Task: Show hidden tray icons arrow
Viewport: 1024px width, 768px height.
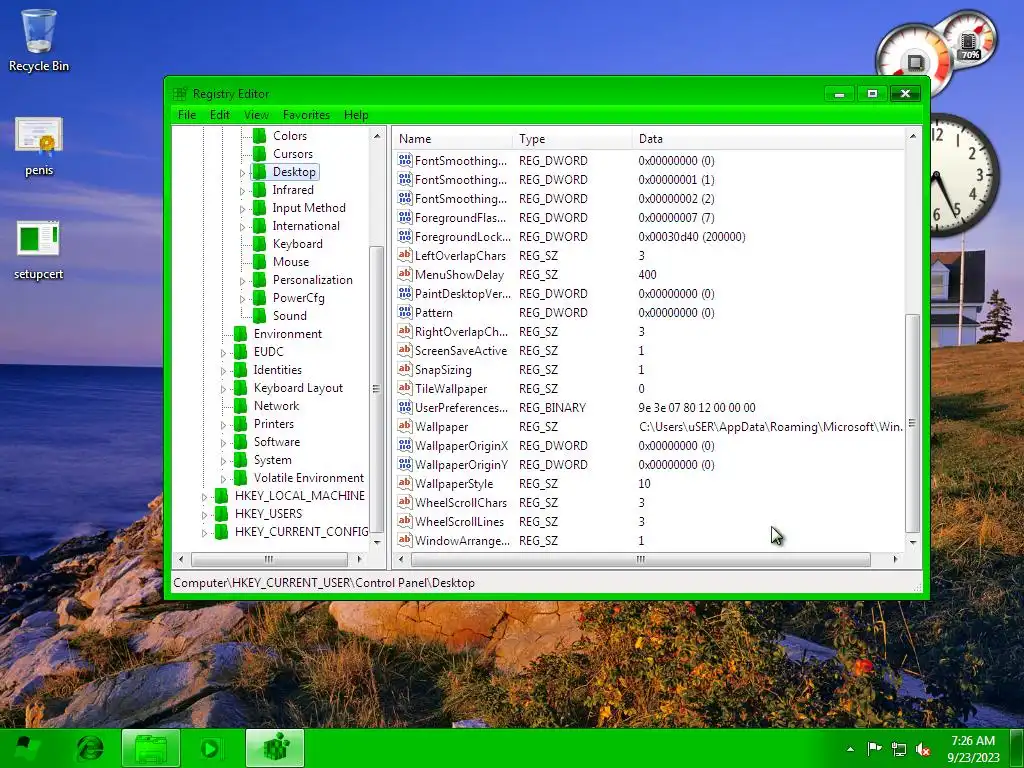Action: point(850,749)
